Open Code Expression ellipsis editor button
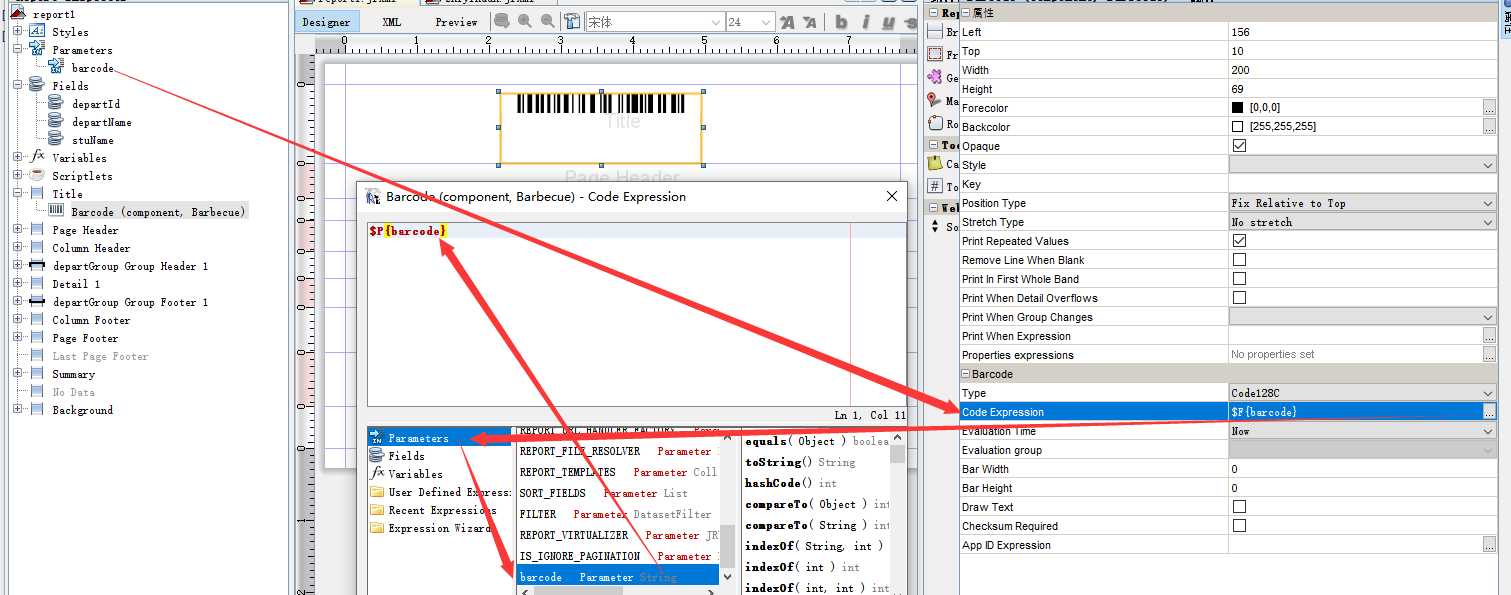This screenshot has width=1511, height=595. tap(1489, 412)
